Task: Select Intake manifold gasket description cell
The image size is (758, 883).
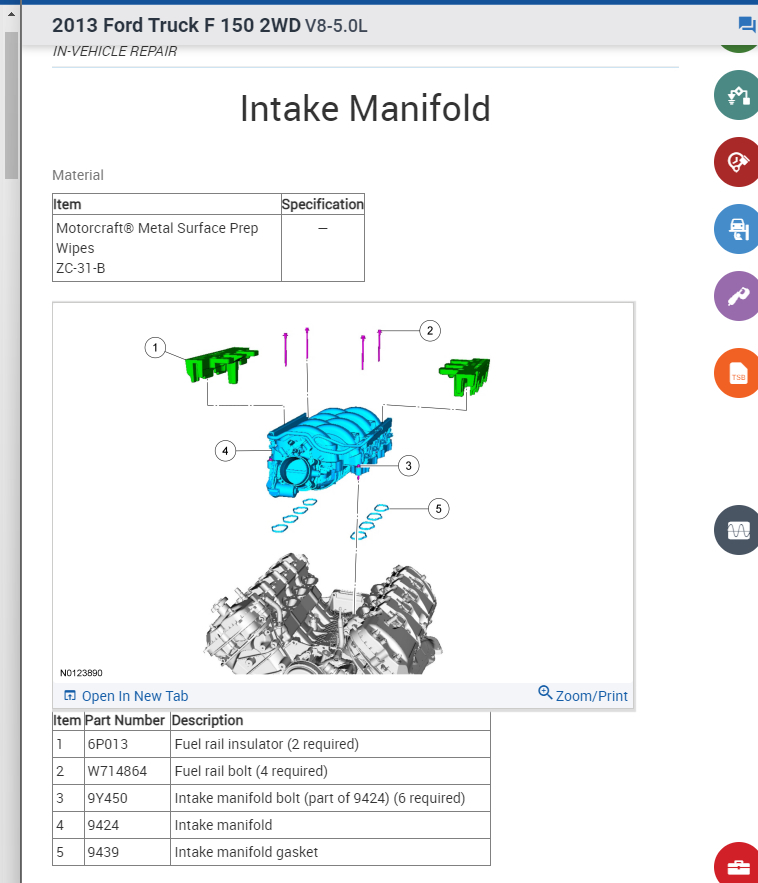Action: click(331, 852)
